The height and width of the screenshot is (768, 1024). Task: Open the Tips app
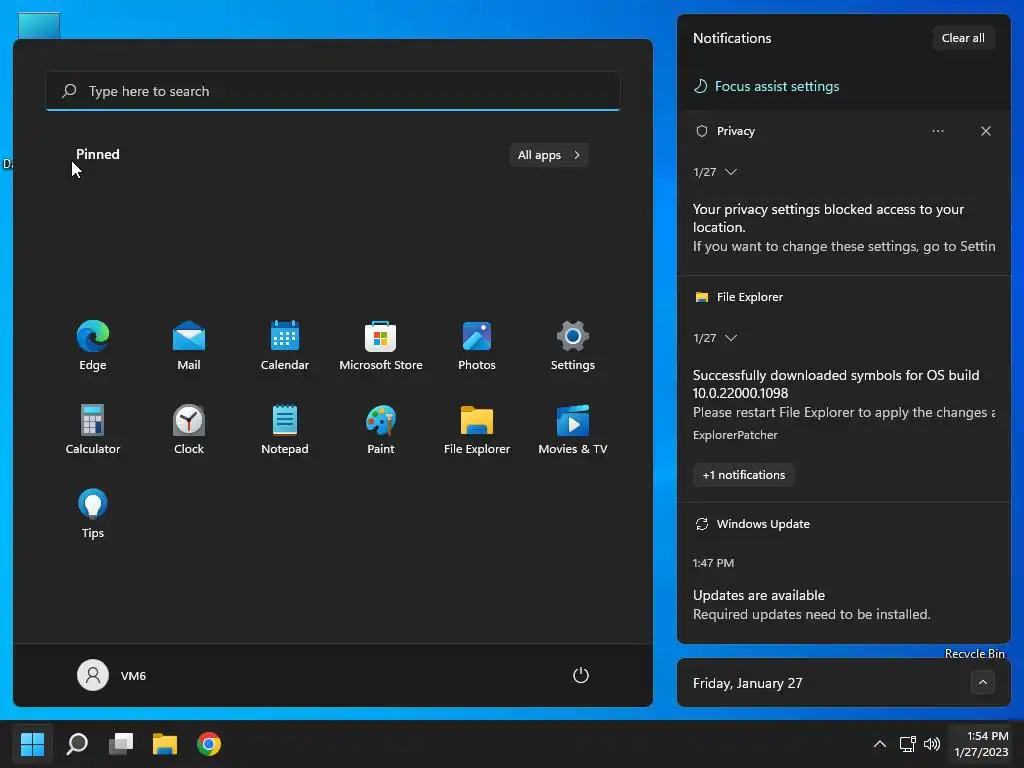93,514
